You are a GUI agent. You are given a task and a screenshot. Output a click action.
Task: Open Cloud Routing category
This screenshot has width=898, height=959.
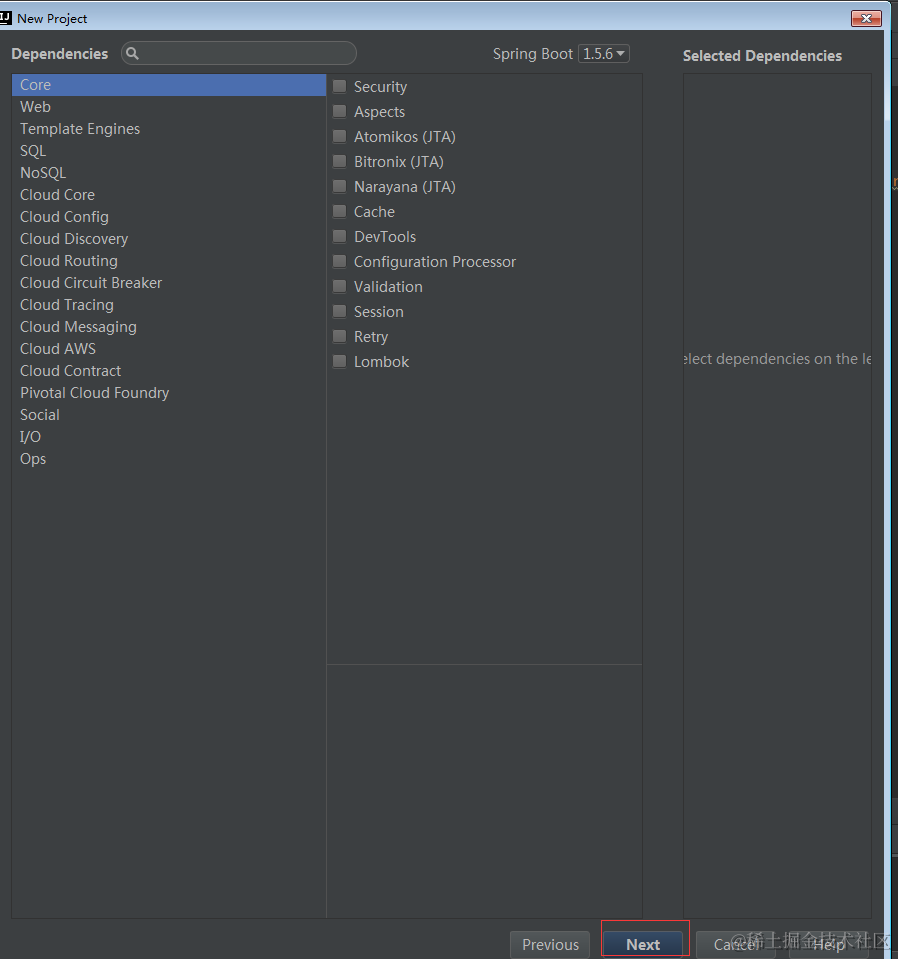click(x=169, y=261)
